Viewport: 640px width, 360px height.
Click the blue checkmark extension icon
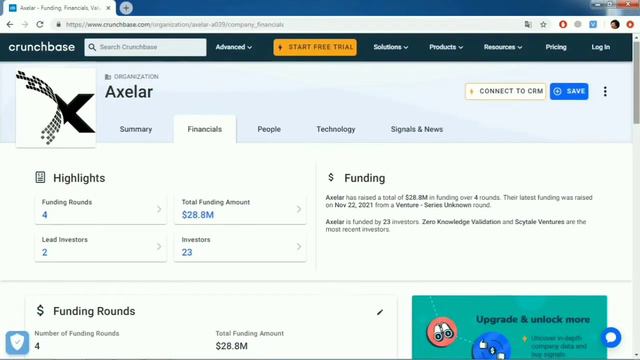click(x=593, y=24)
